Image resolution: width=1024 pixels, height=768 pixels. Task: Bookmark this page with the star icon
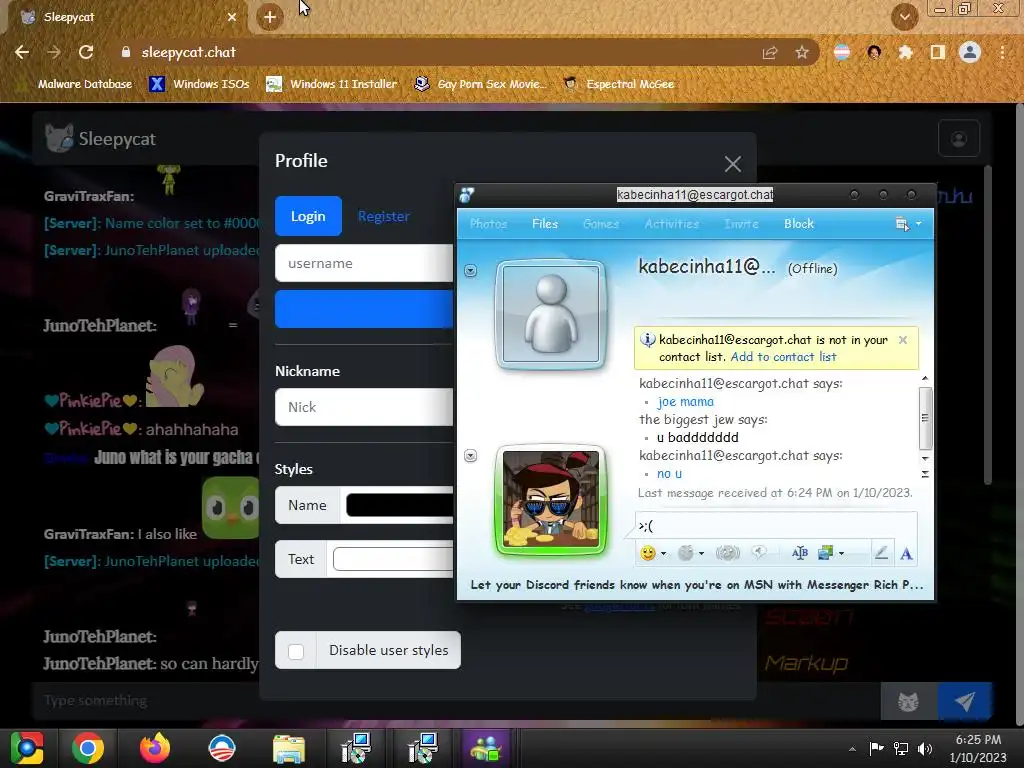[x=802, y=52]
